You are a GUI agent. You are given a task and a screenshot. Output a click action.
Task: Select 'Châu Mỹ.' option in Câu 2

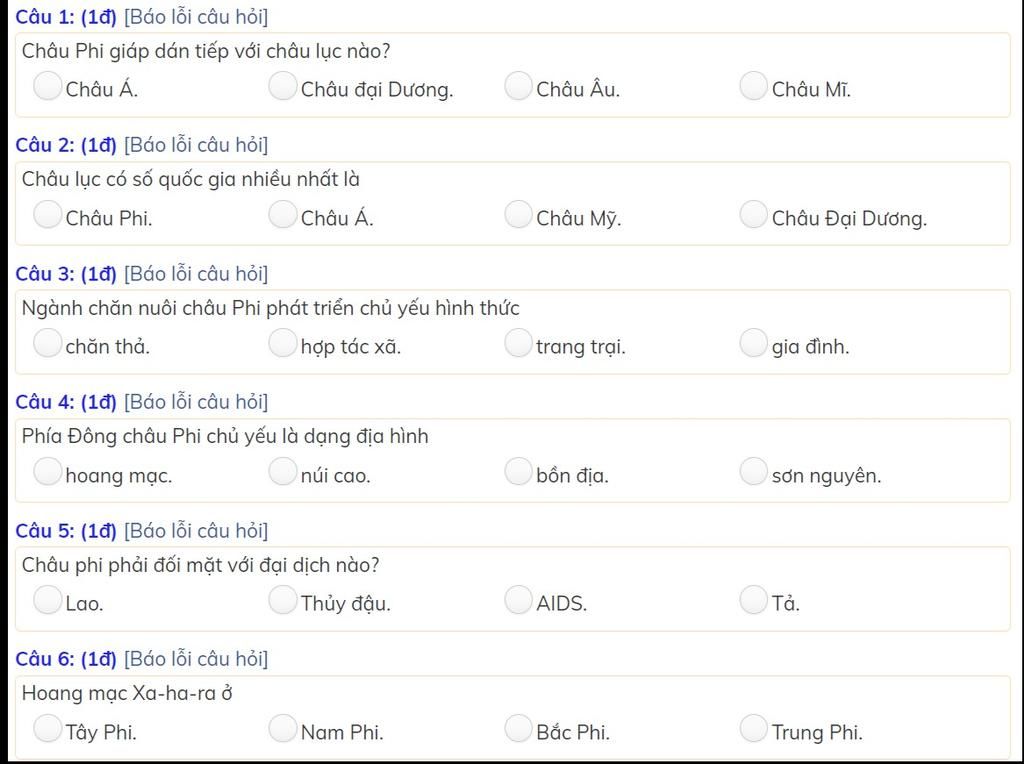(x=518, y=214)
